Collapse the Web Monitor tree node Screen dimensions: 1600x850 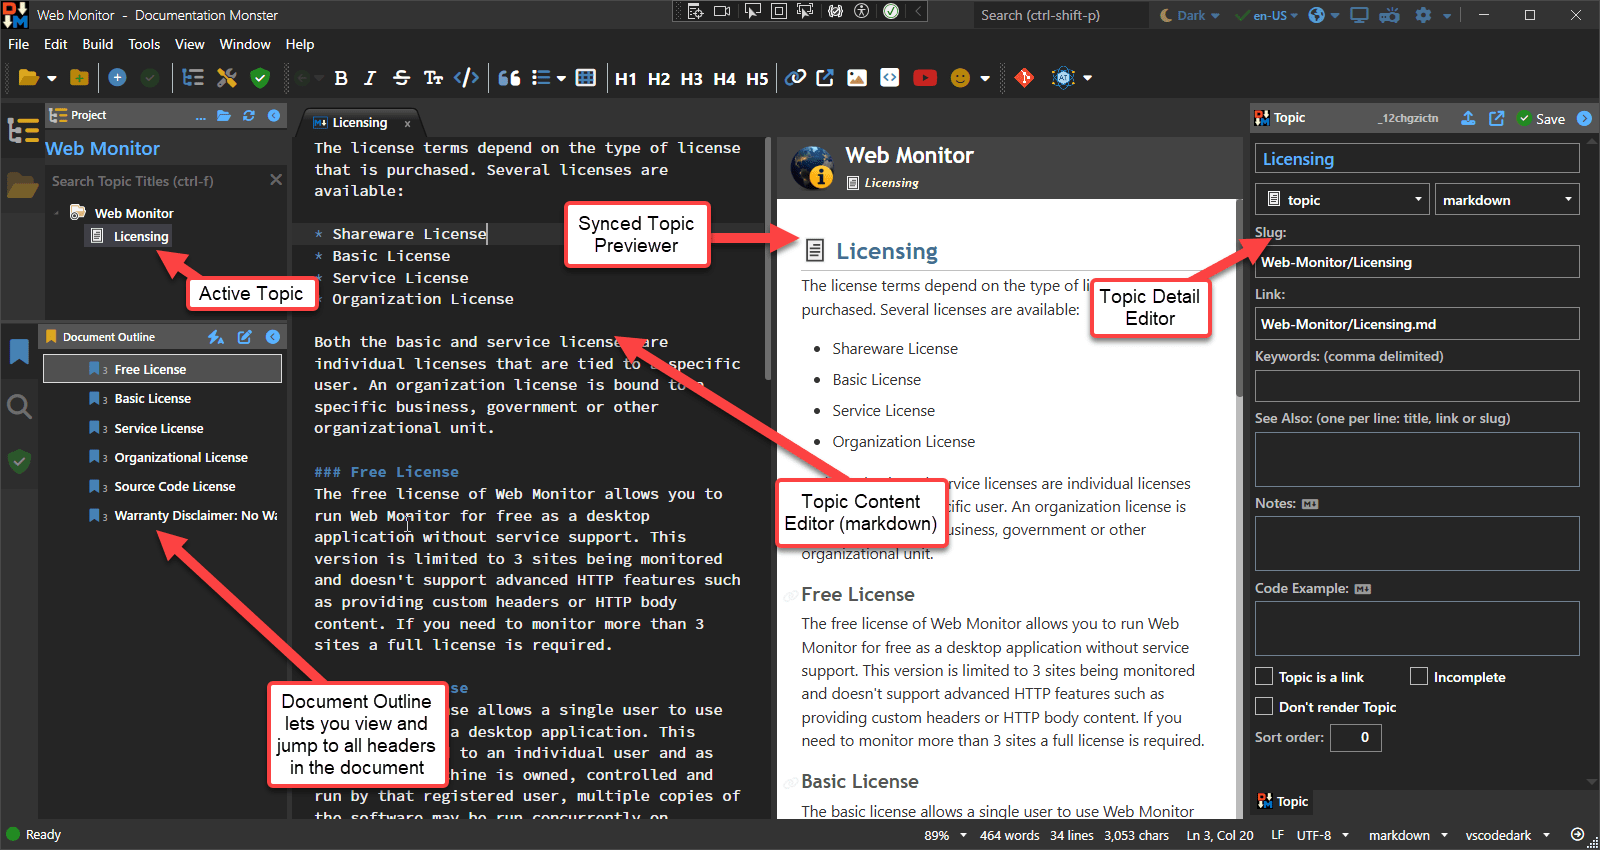pos(57,213)
